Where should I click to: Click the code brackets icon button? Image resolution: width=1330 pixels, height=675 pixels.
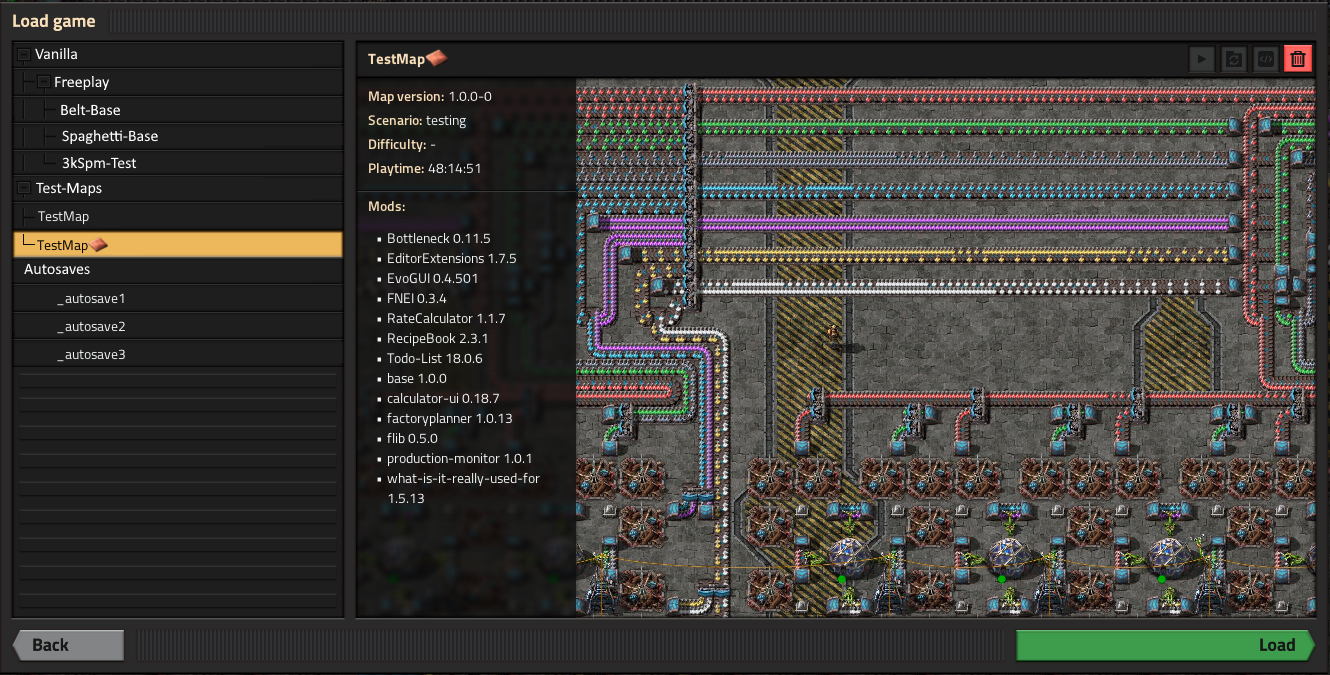pos(1266,59)
